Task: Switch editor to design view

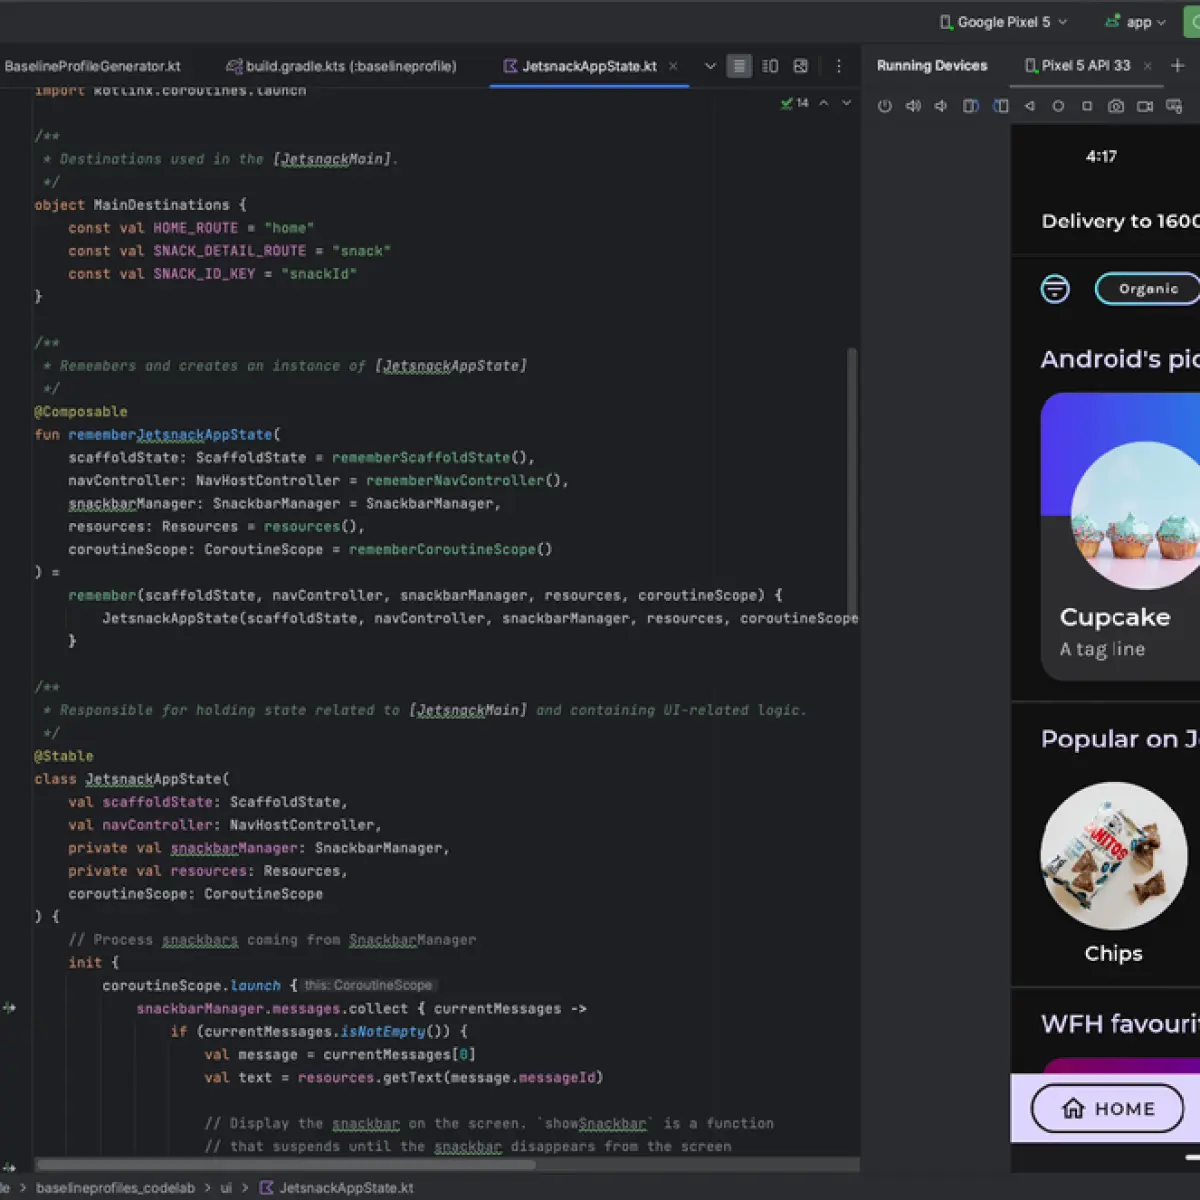Action: [801, 66]
